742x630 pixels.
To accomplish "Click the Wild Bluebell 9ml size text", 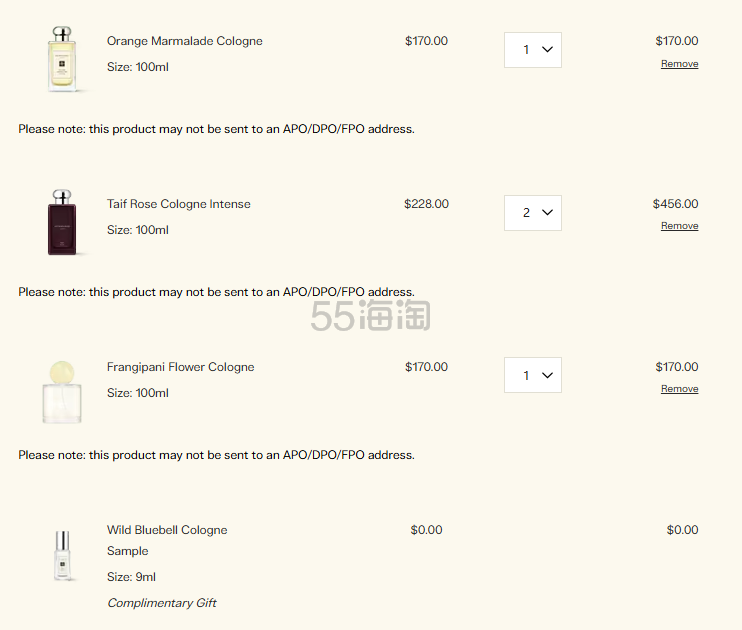I will tap(131, 577).
